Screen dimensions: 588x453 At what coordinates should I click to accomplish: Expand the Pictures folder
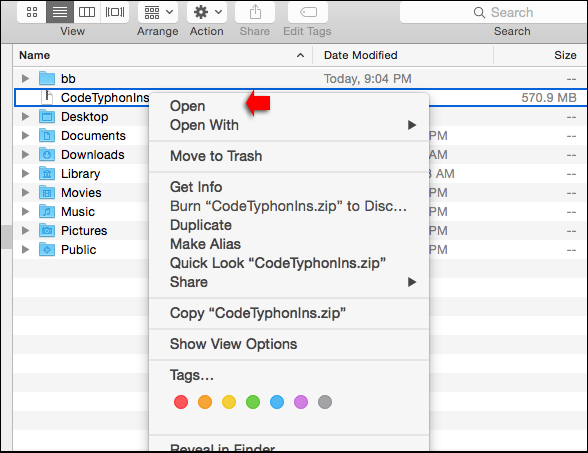pyautogui.click(x=26, y=230)
